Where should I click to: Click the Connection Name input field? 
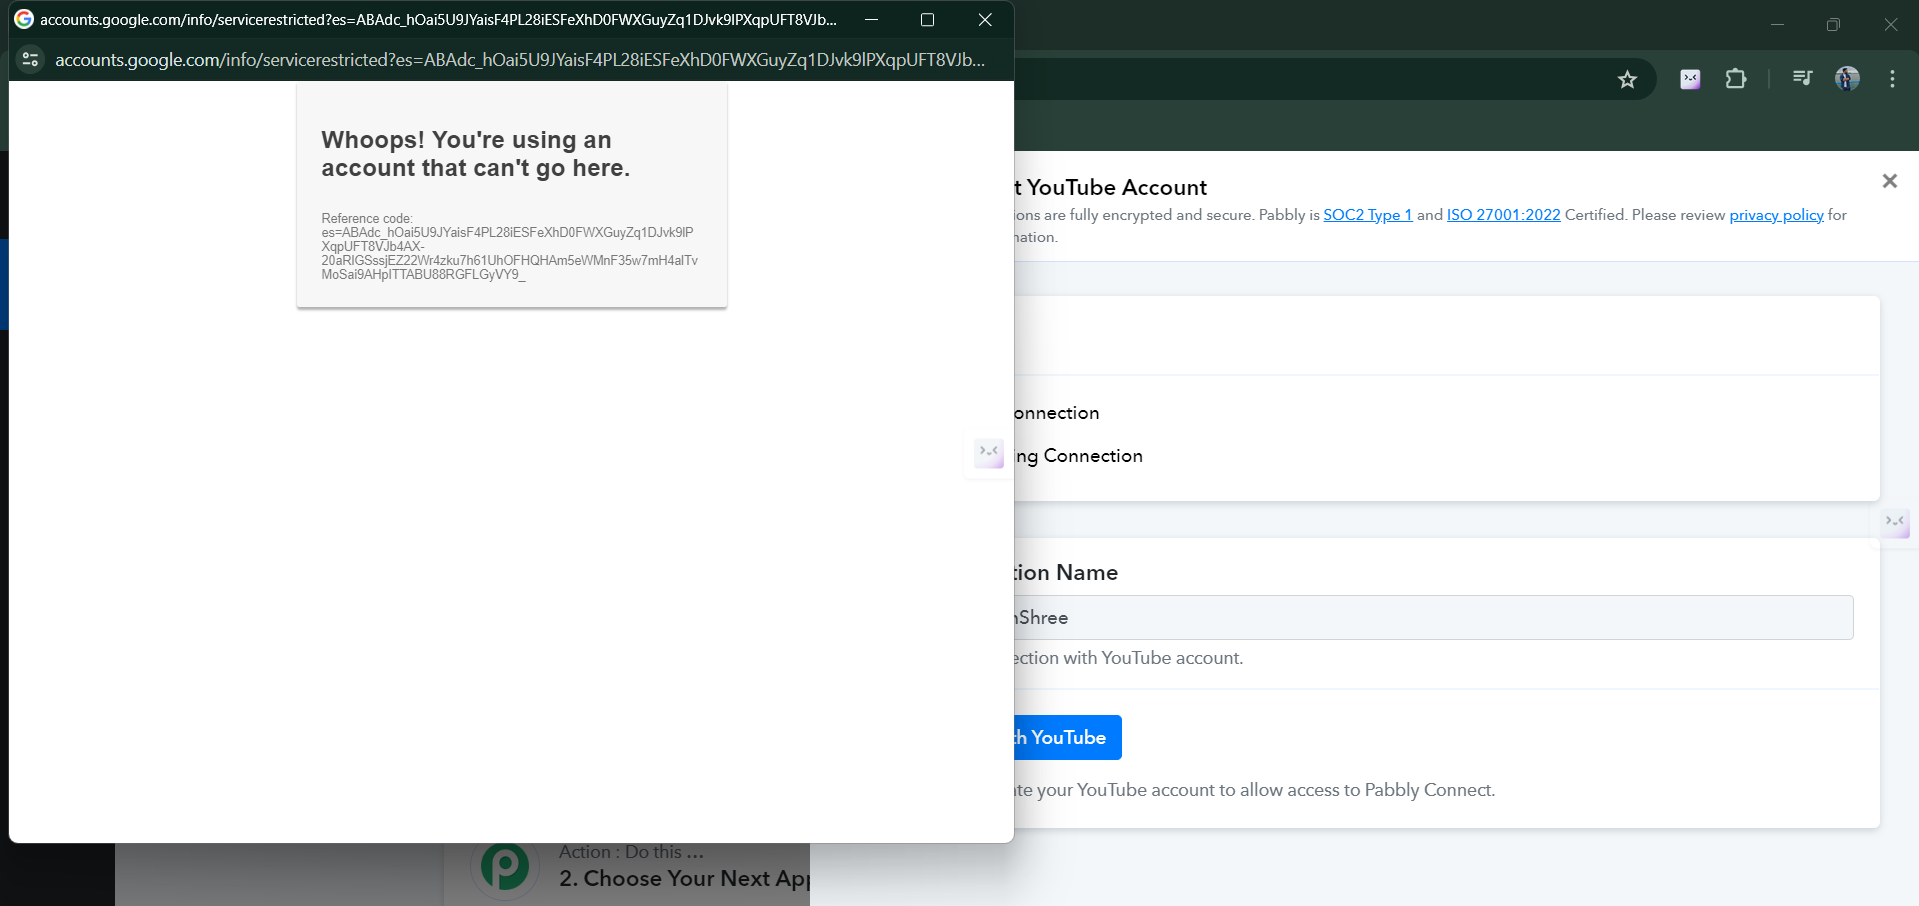point(1433,618)
